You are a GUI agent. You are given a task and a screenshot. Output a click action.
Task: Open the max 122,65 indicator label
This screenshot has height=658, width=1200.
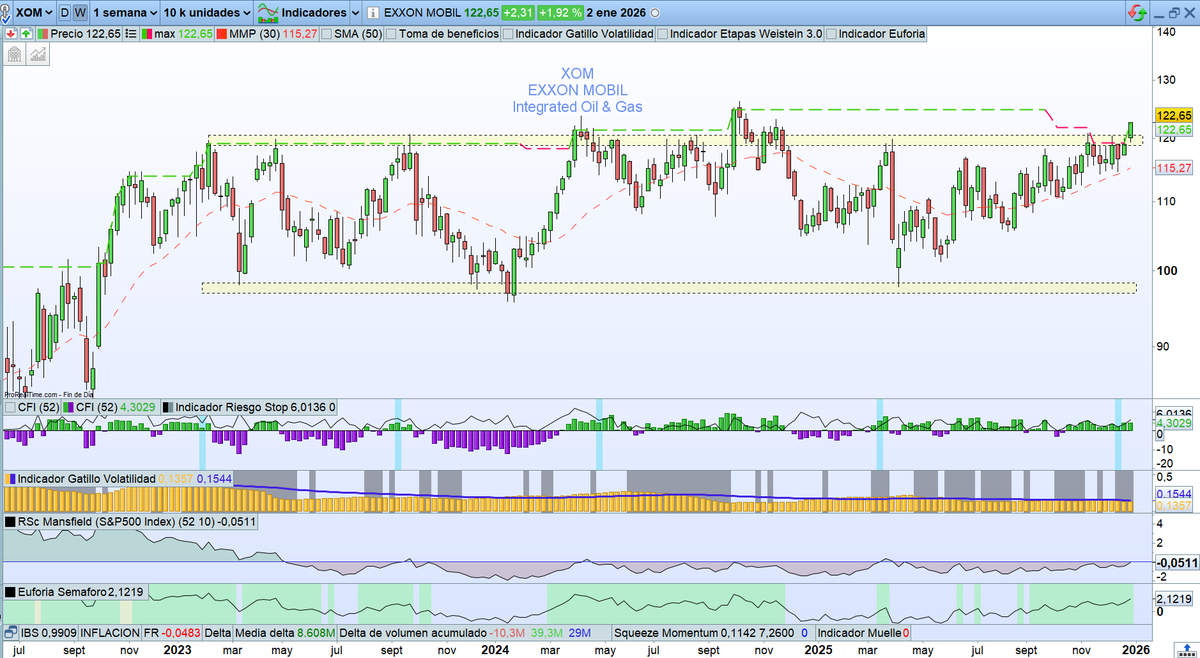[183, 34]
